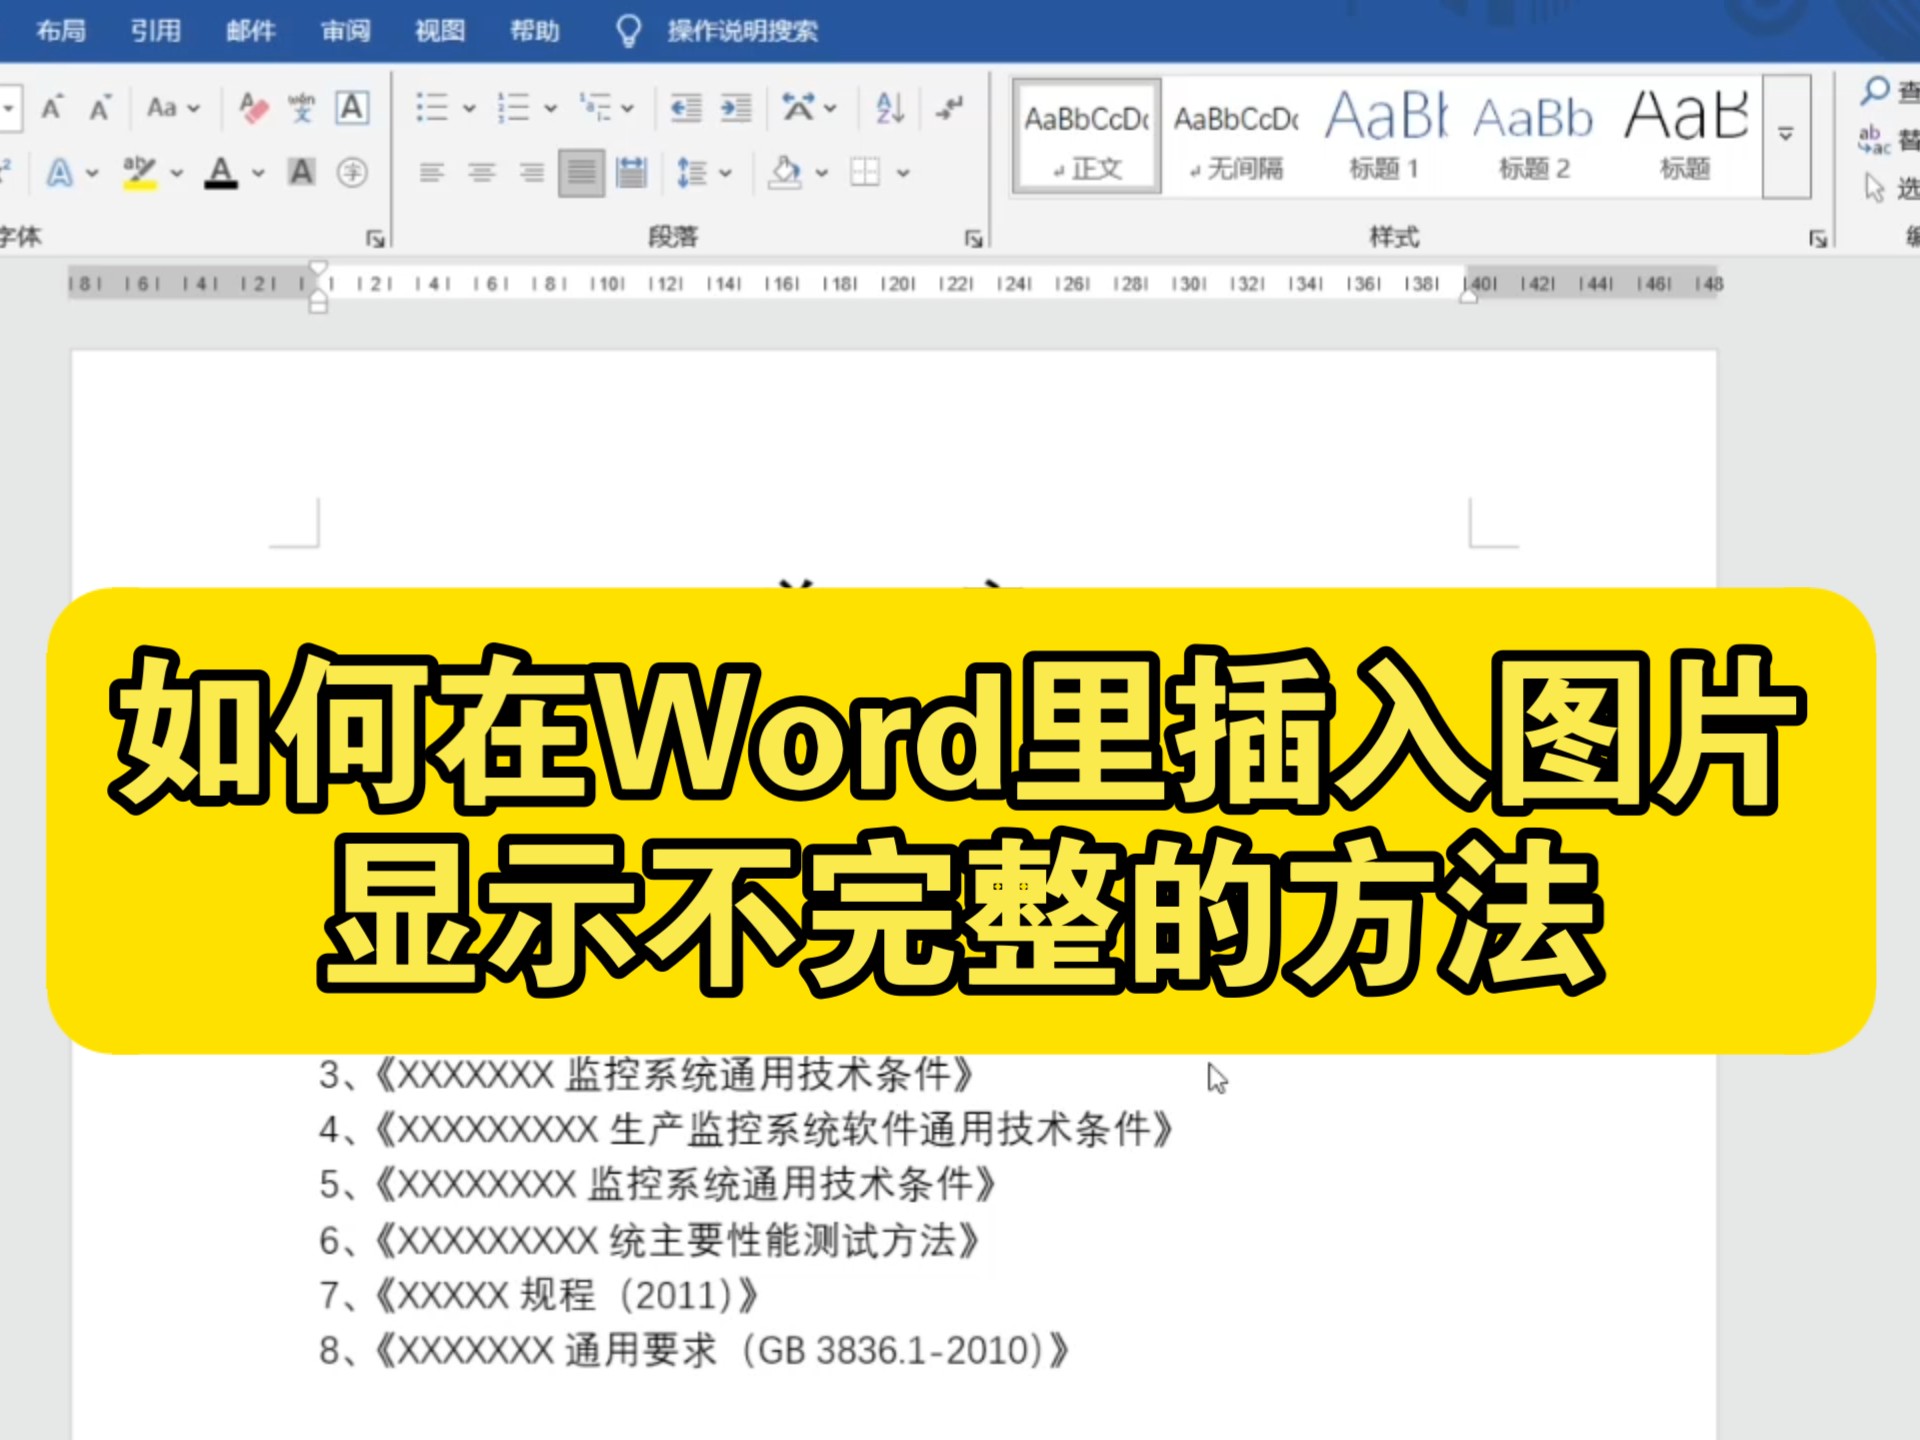Click the Bullets list icon
The width and height of the screenshot is (1920, 1440).
(x=432, y=107)
